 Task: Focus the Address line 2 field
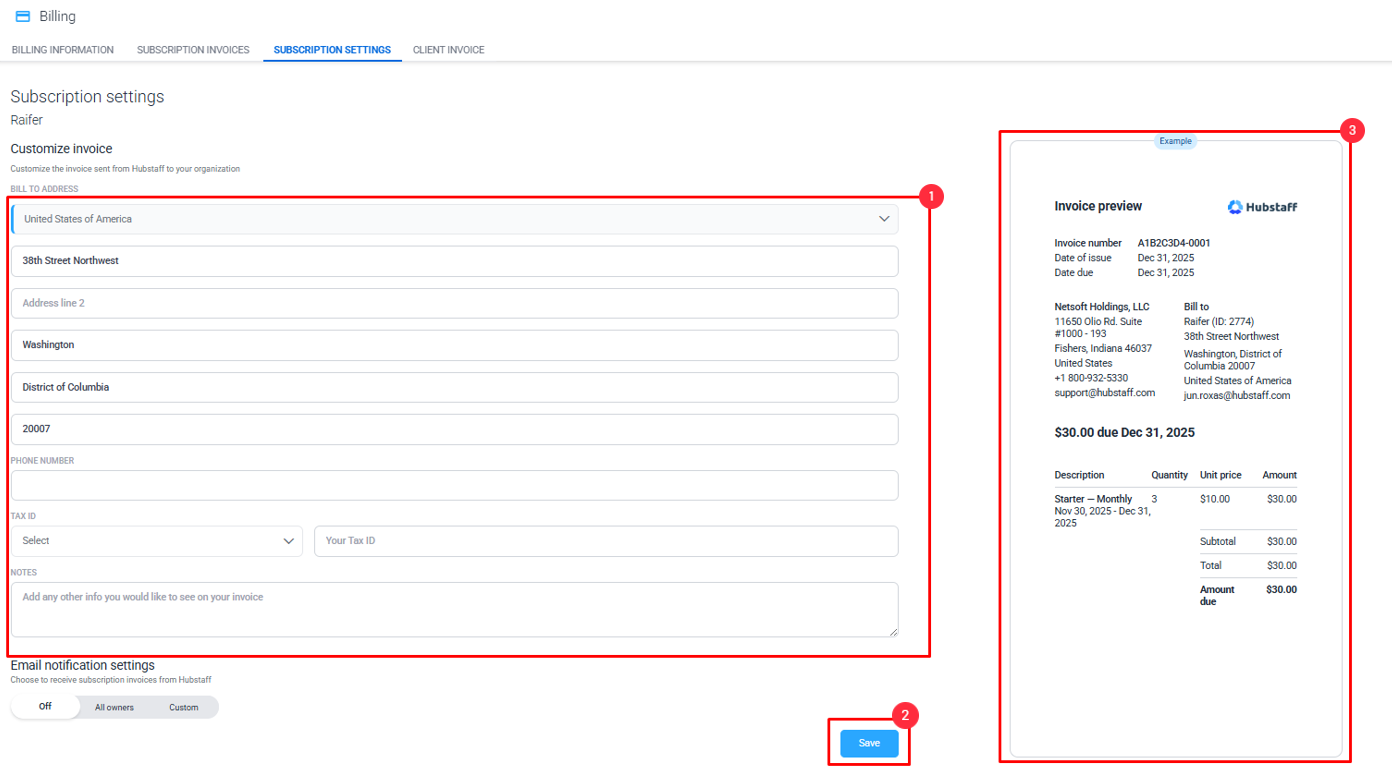[455, 303]
